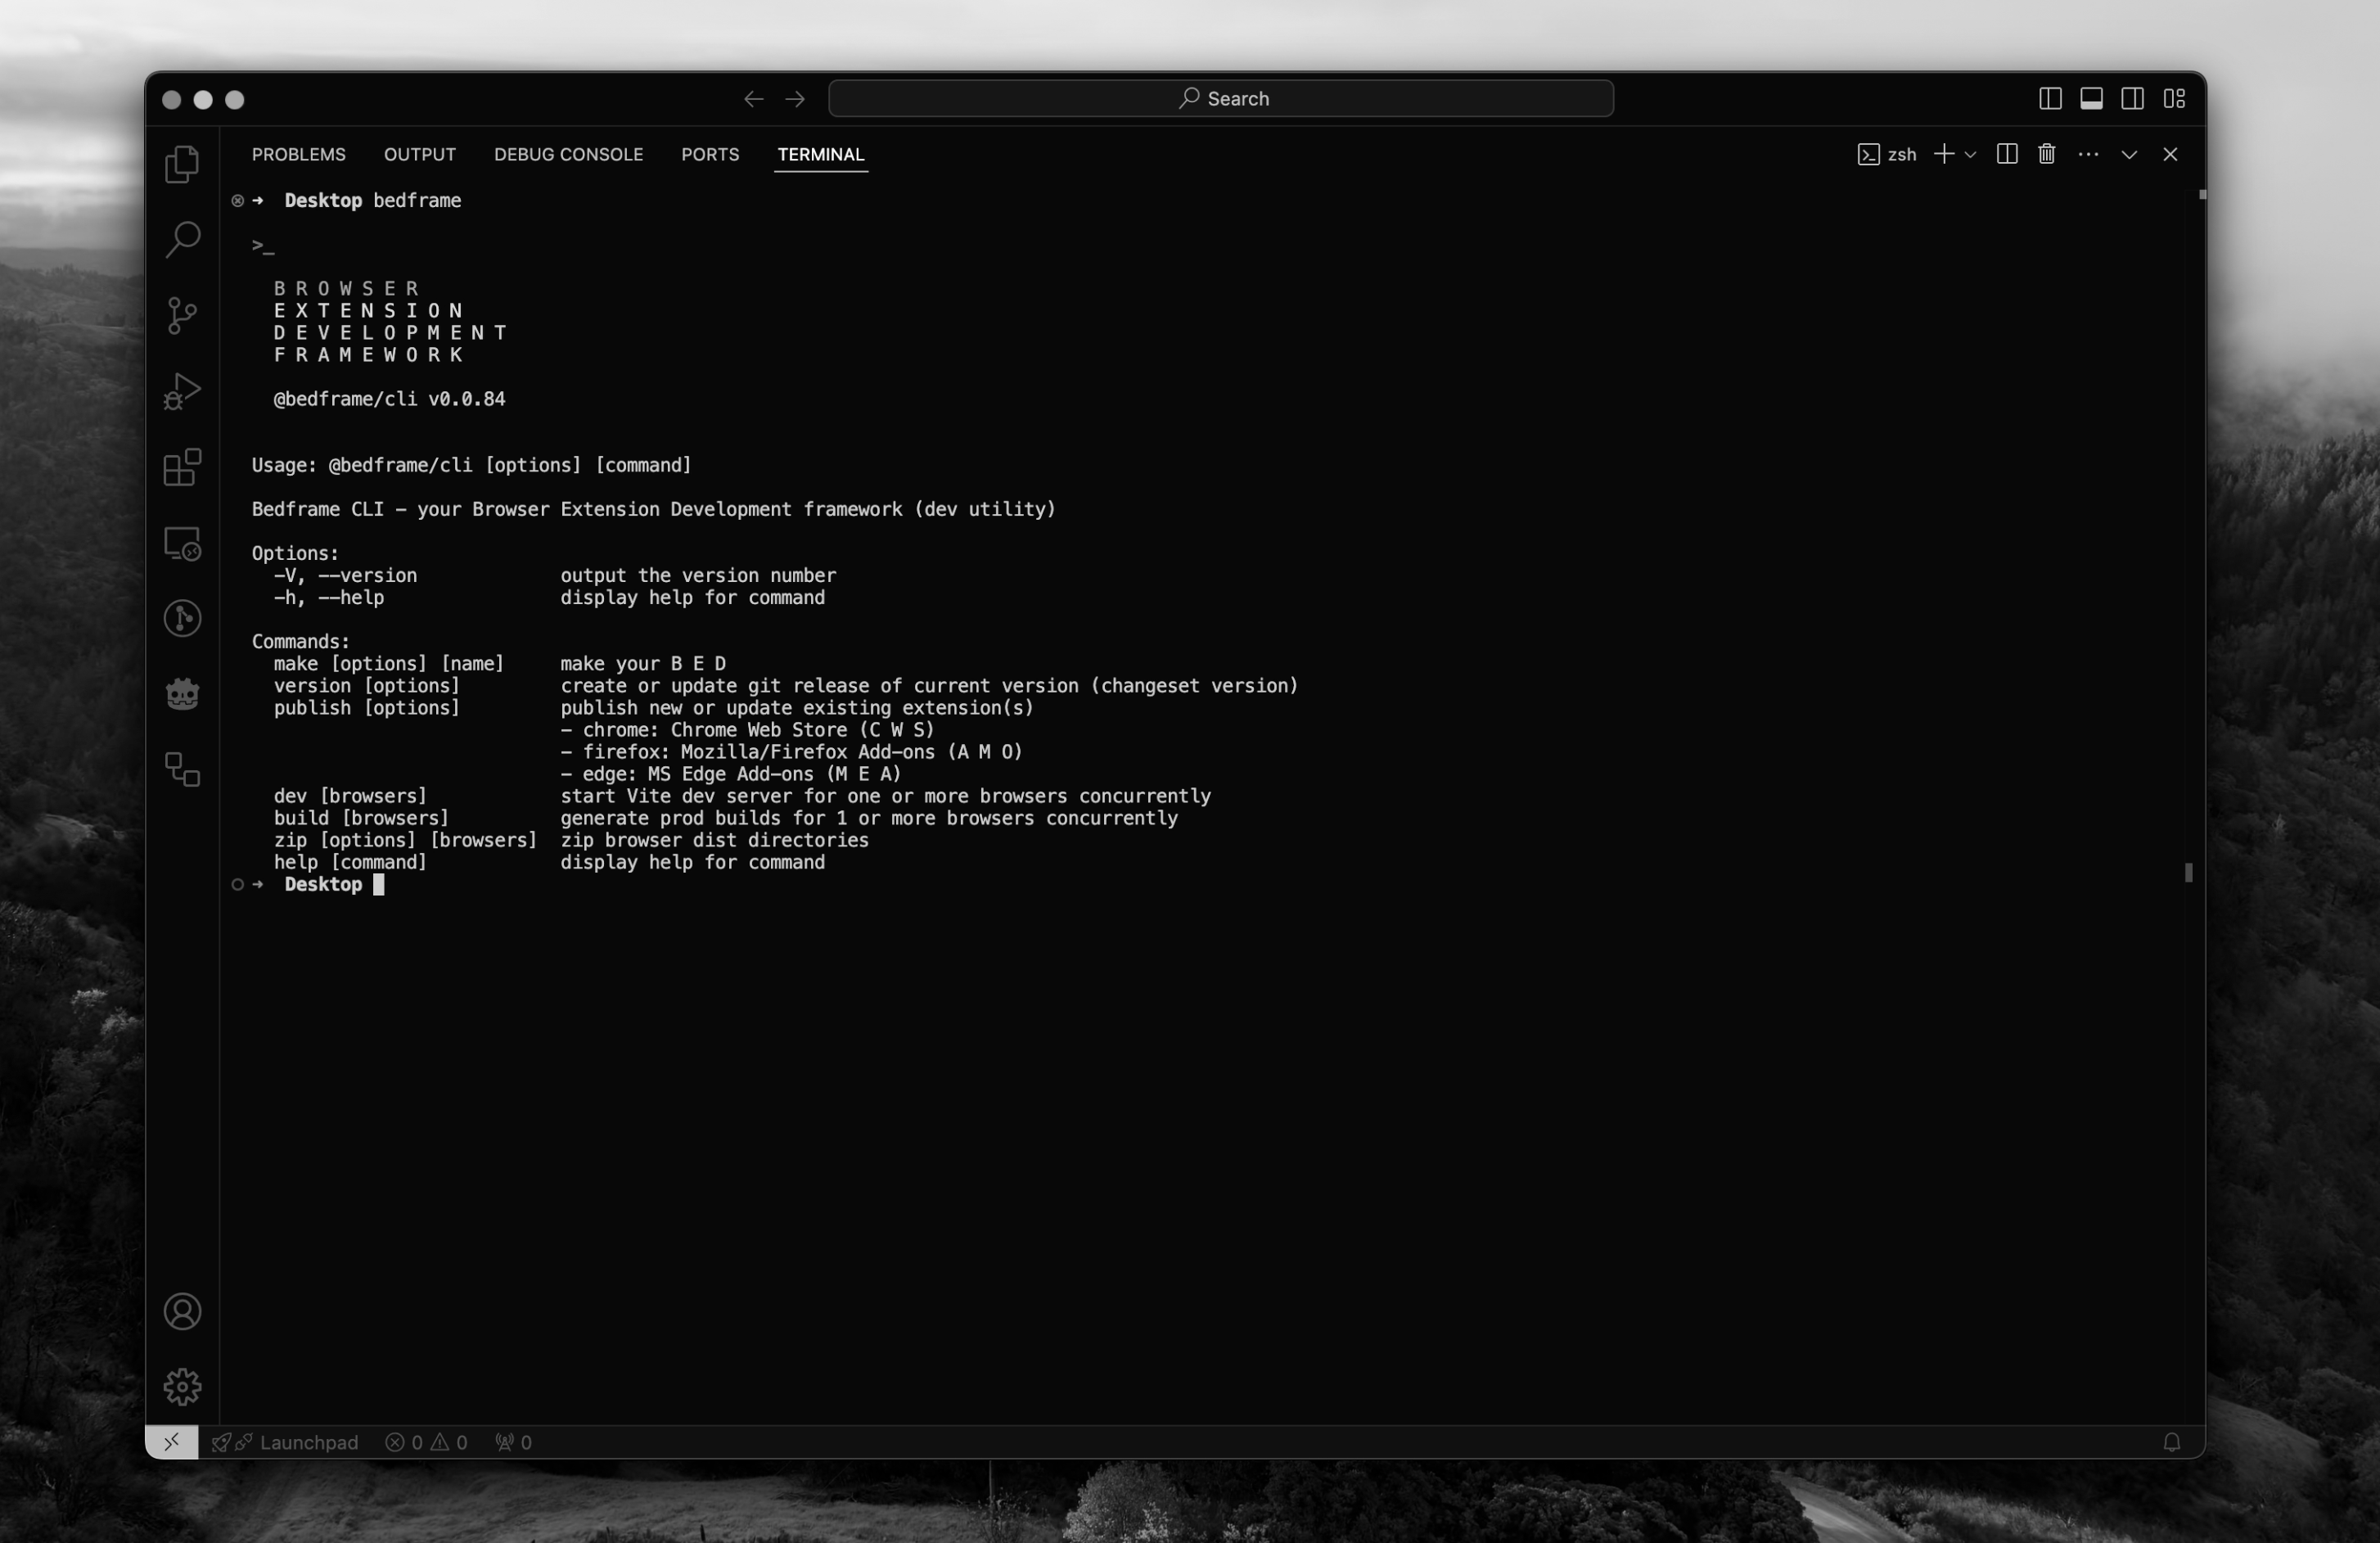Open the Godot robot-face icon view
Screen dimensions: 2380x1543
click(x=182, y=694)
